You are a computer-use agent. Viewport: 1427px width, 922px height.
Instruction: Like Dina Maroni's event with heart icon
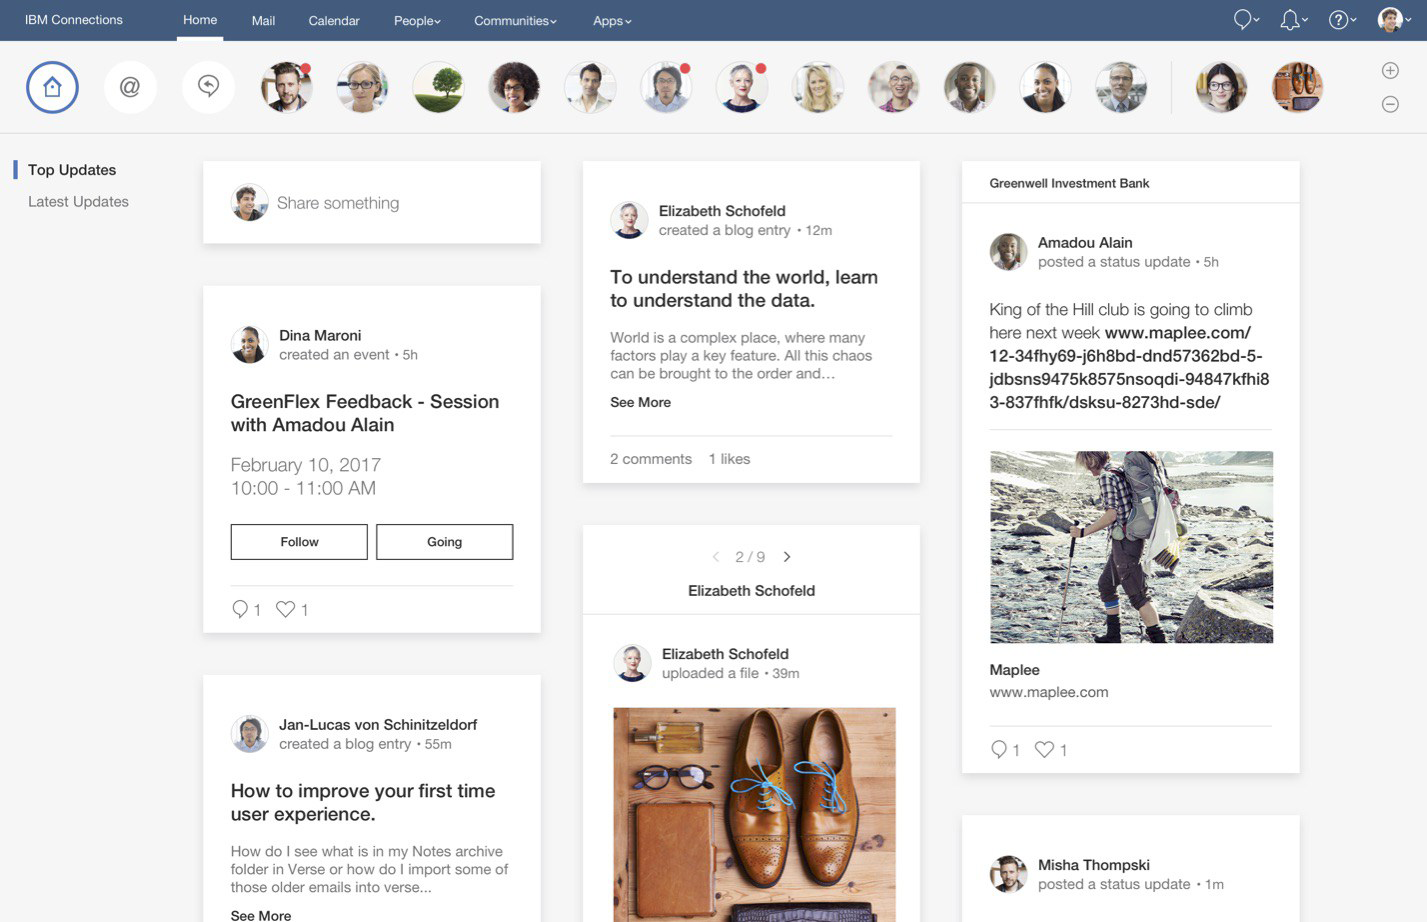[286, 609]
